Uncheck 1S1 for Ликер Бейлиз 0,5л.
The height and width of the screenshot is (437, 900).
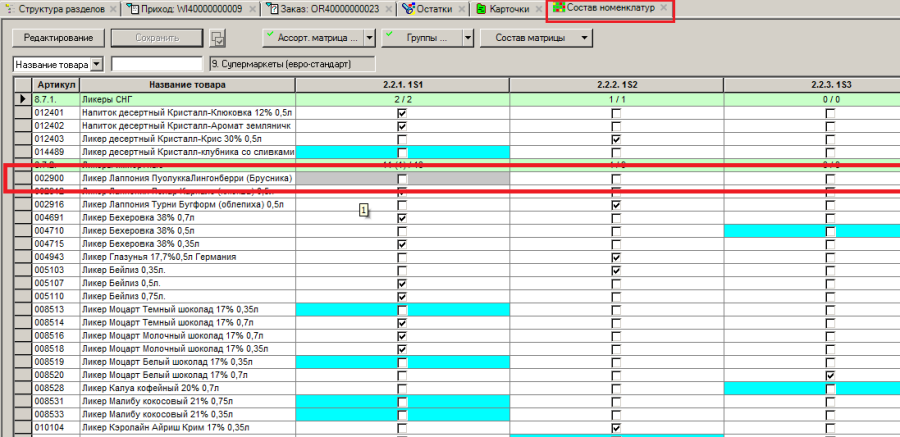tap(402, 283)
